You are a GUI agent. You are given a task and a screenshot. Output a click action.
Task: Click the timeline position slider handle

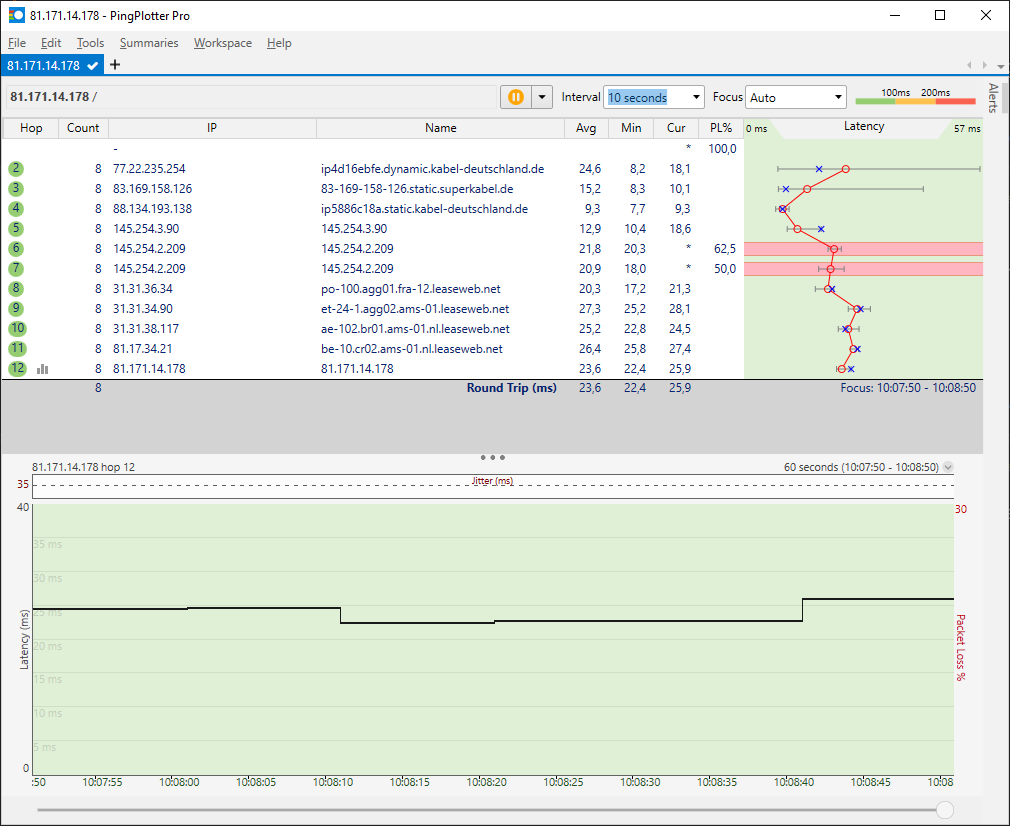(x=944, y=810)
